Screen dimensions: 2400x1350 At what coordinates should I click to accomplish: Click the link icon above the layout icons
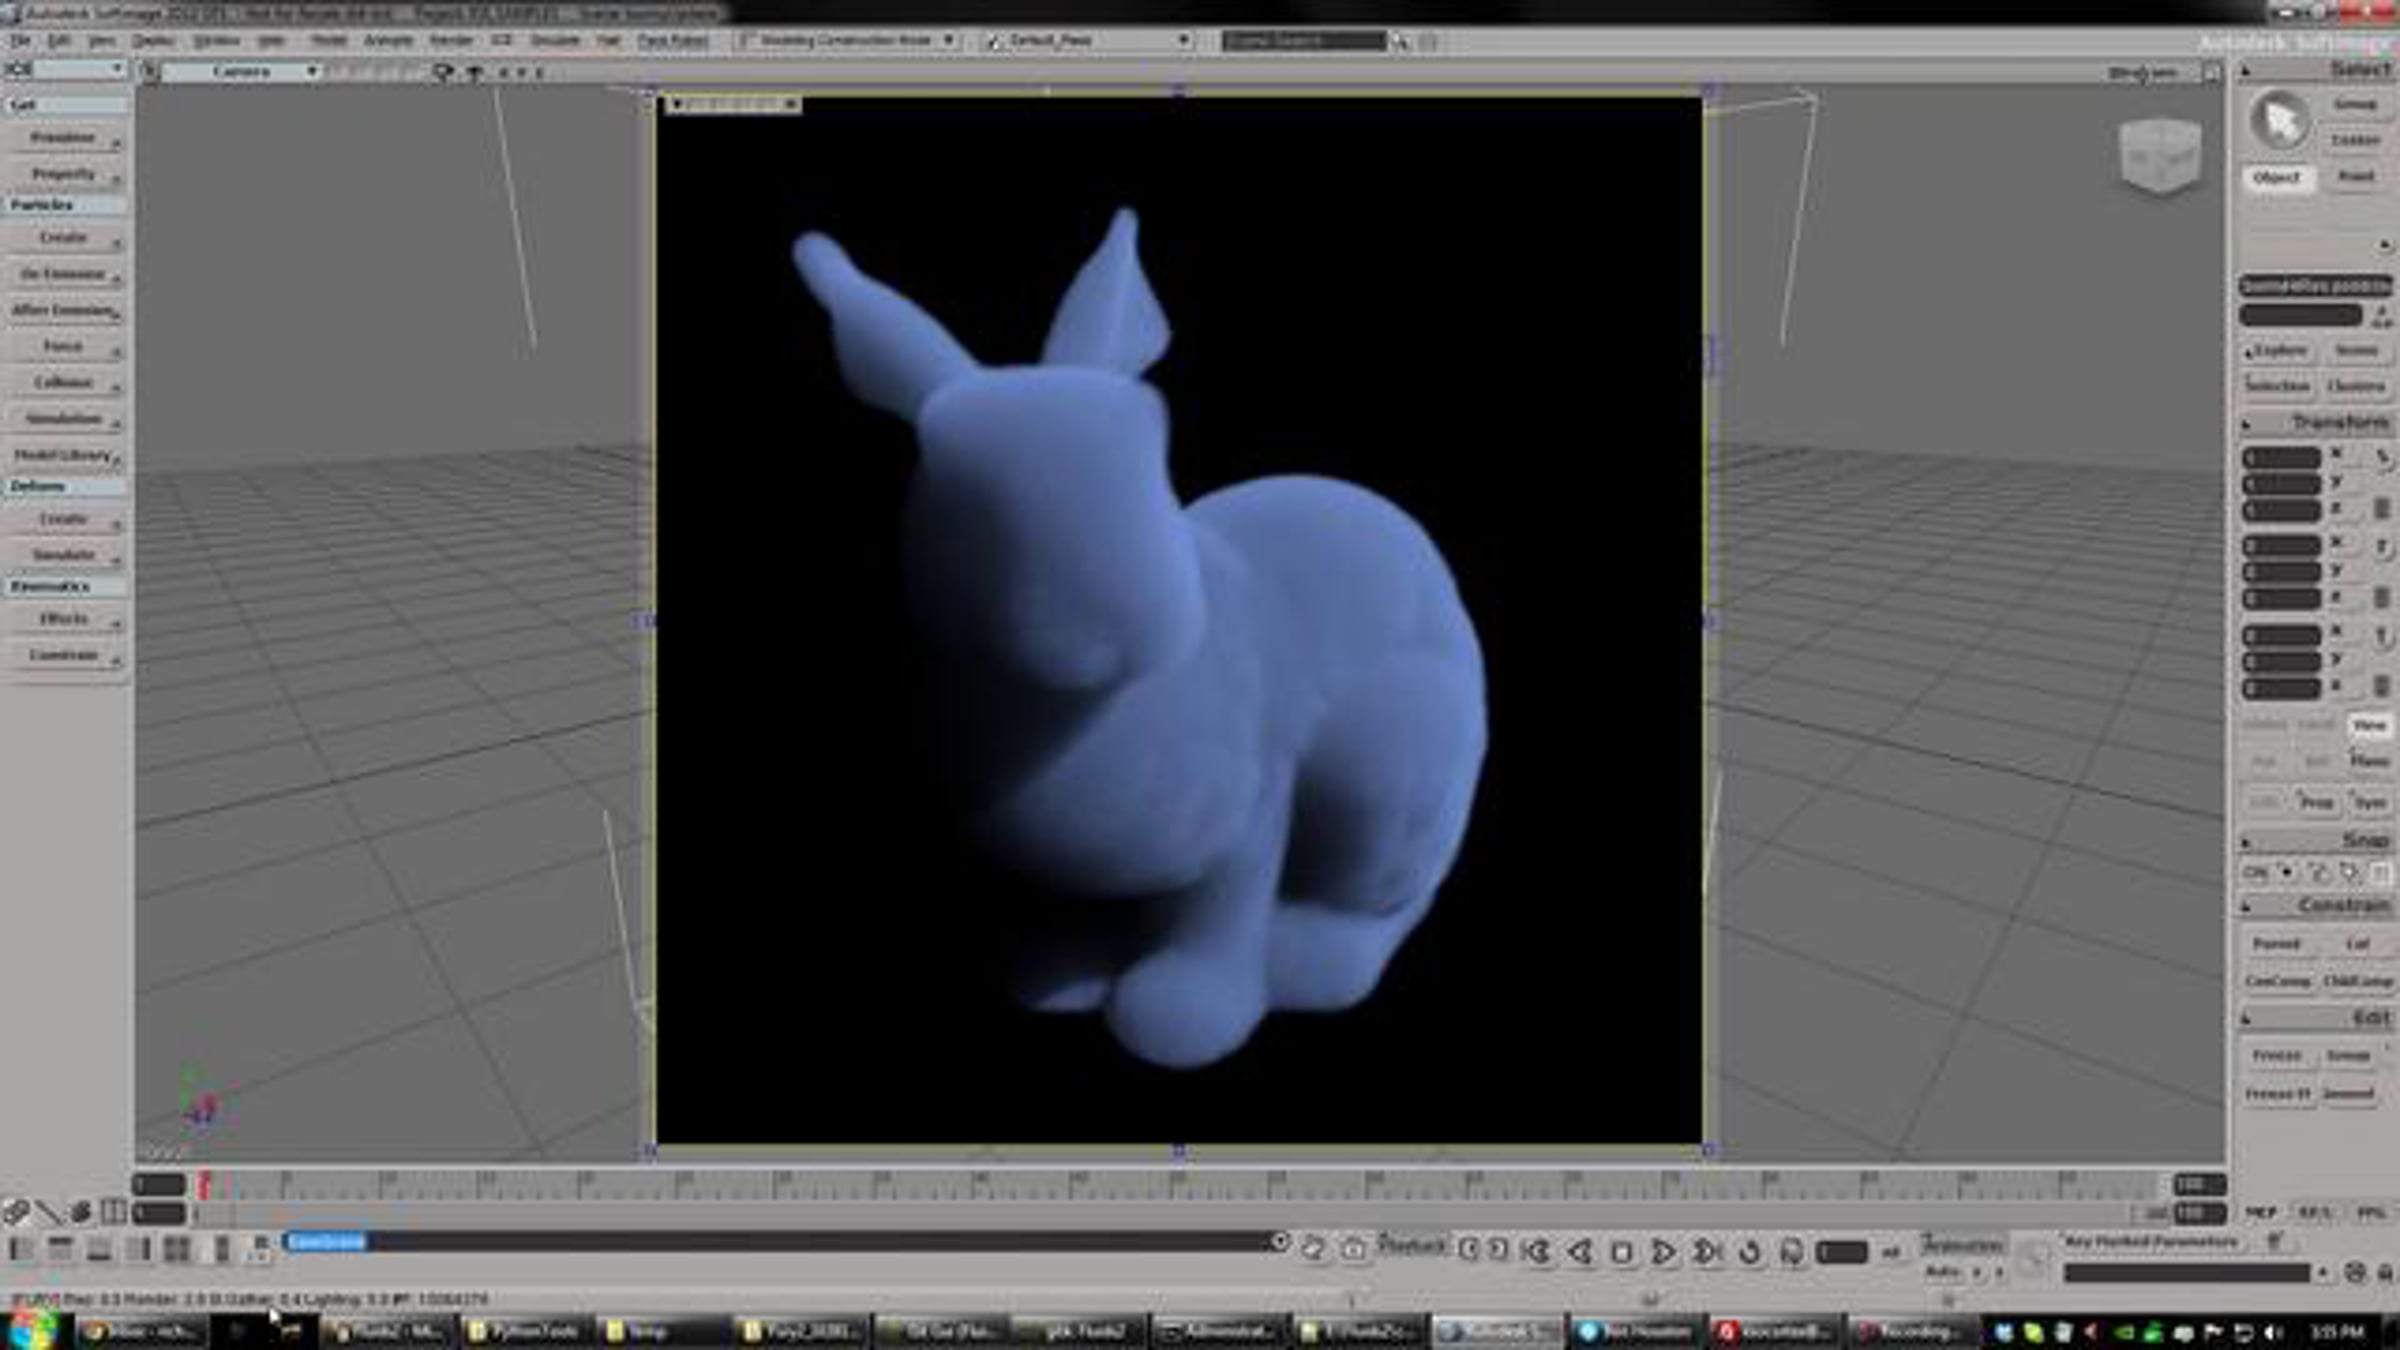coord(16,1212)
